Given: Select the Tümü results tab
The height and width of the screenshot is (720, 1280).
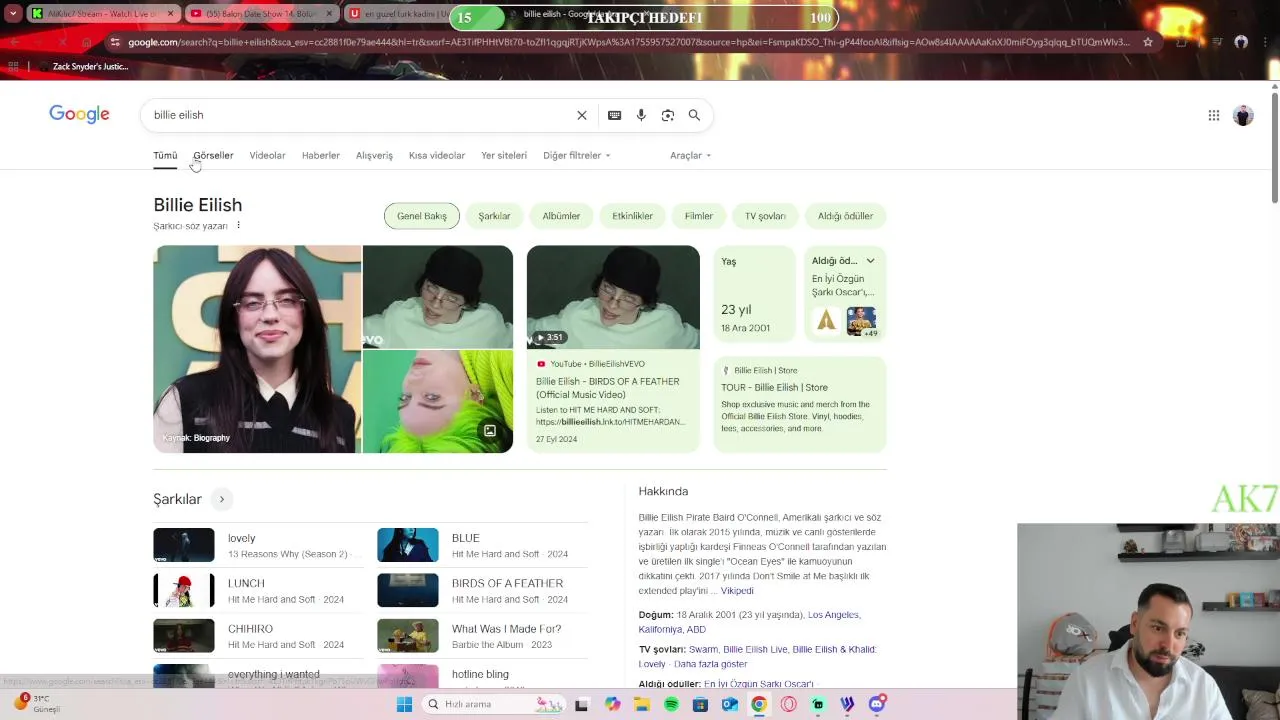Looking at the screenshot, I should tap(165, 155).
